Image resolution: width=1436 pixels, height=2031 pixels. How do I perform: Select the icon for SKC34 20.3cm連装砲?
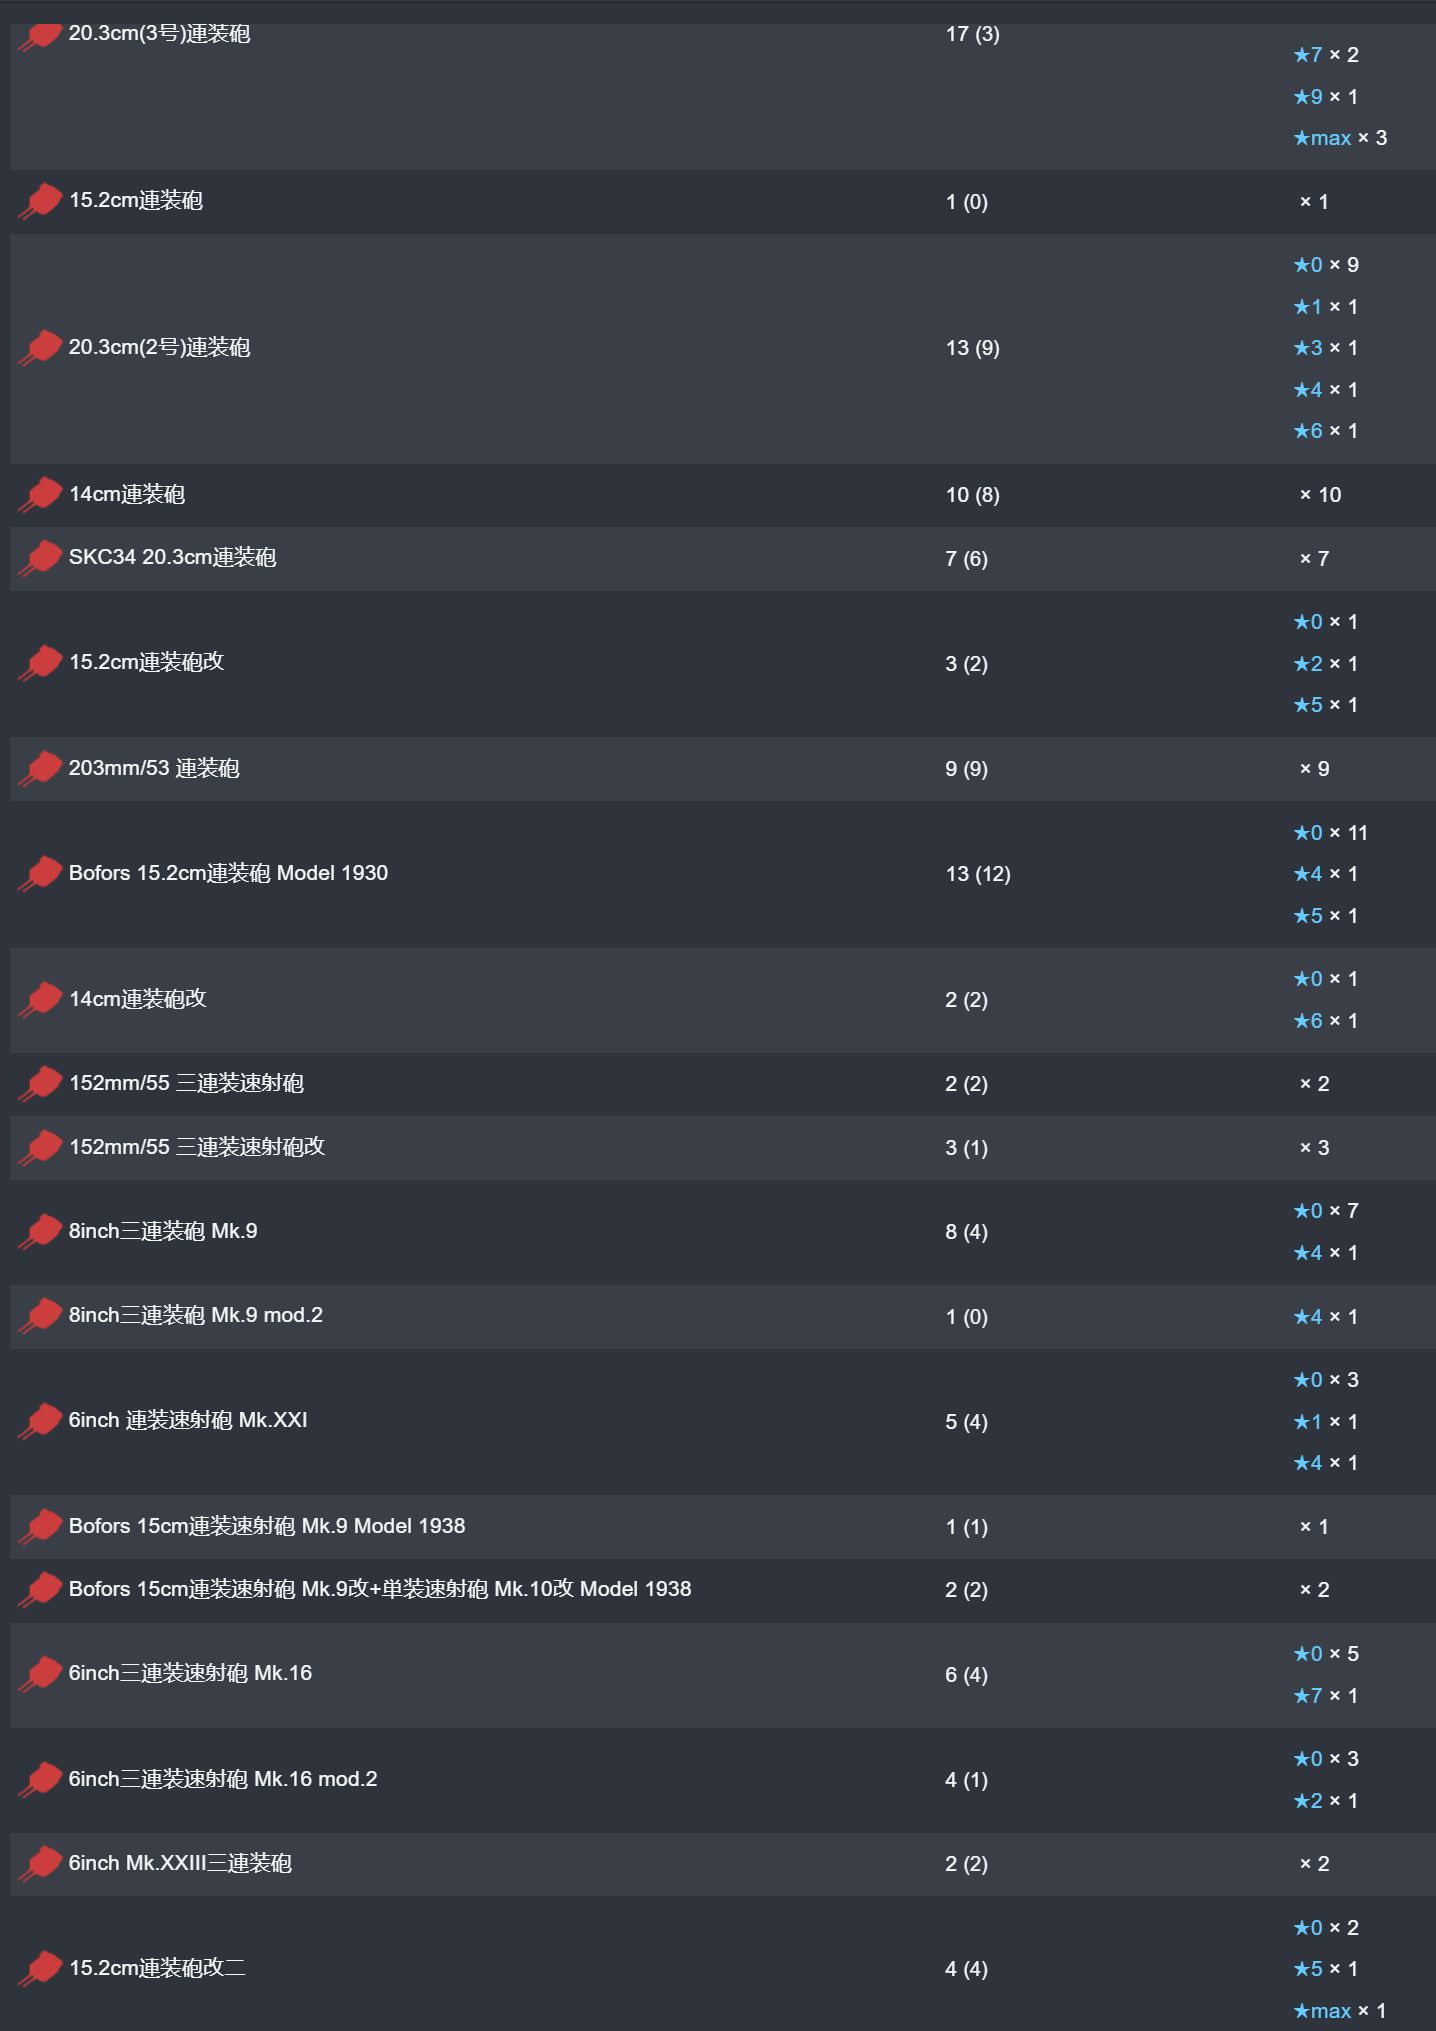40,558
